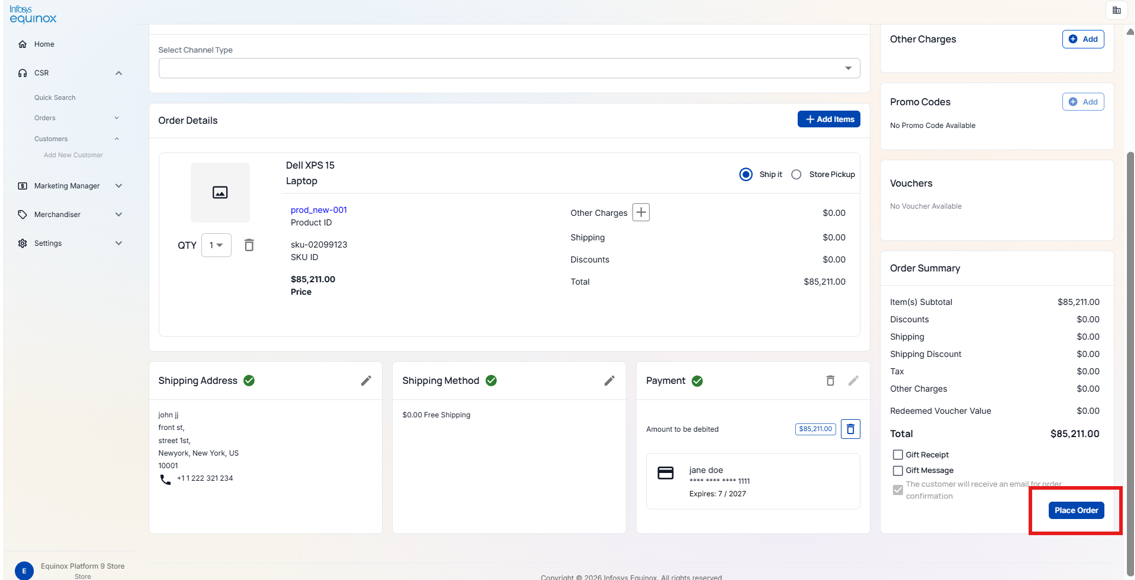This screenshot has width=1135, height=580.
Task: Open the Select Channel Type dropdown
Action: point(510,68)
